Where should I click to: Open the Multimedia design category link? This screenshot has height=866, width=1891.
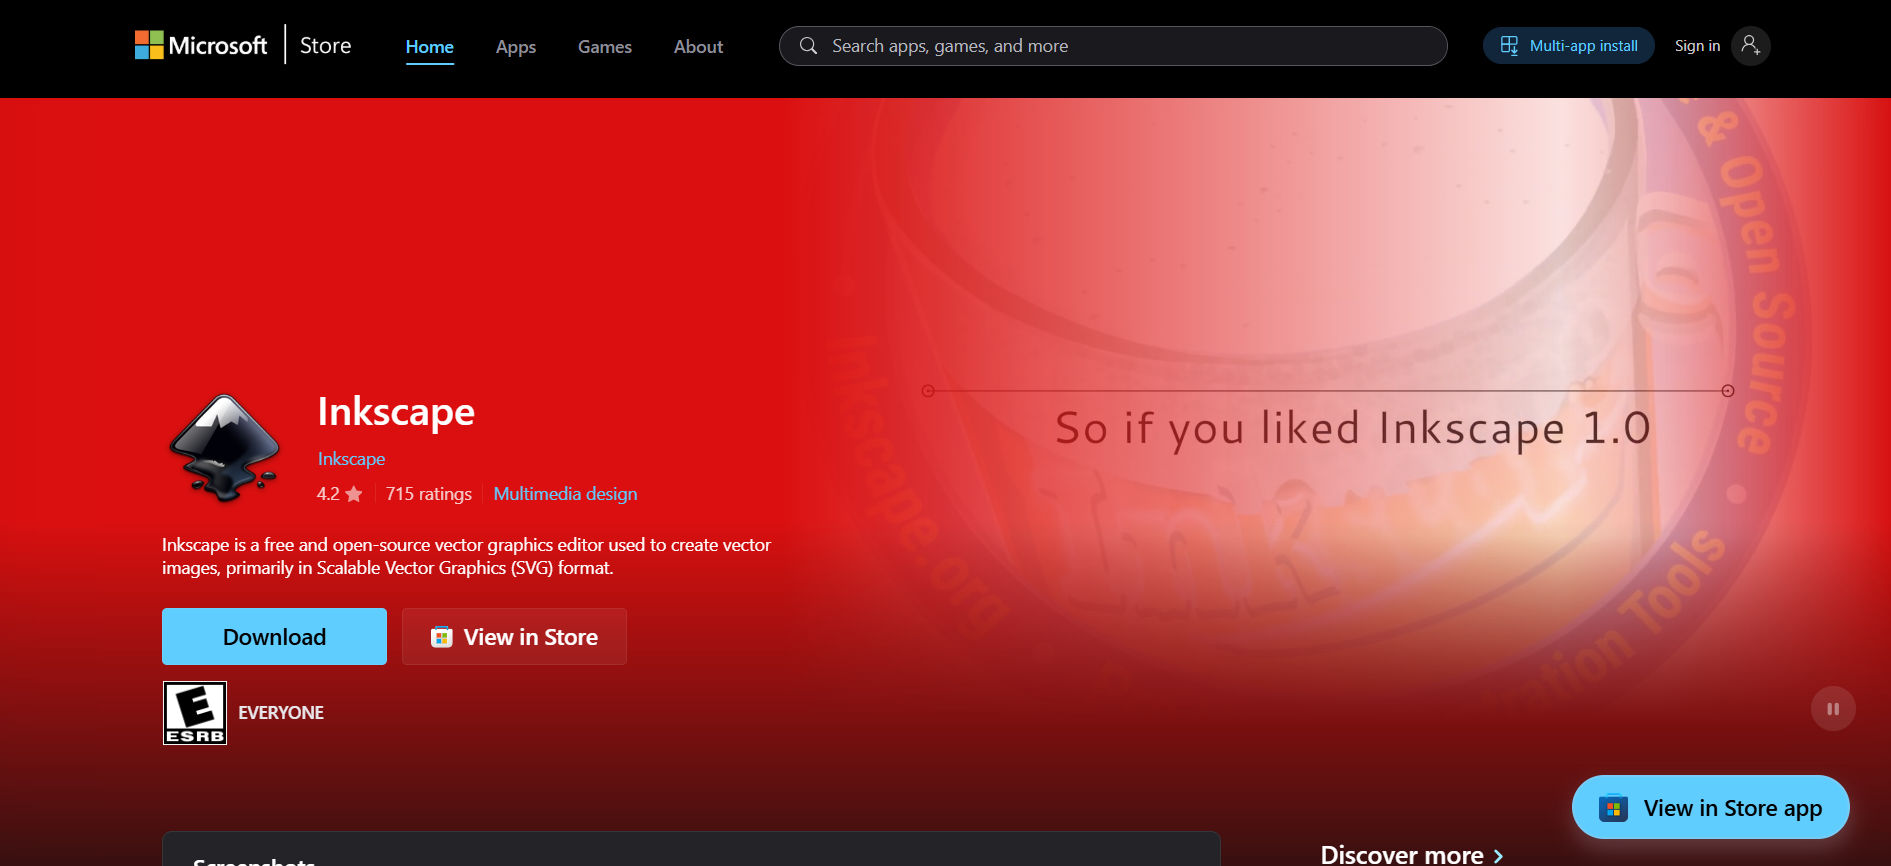pos(565,494)
